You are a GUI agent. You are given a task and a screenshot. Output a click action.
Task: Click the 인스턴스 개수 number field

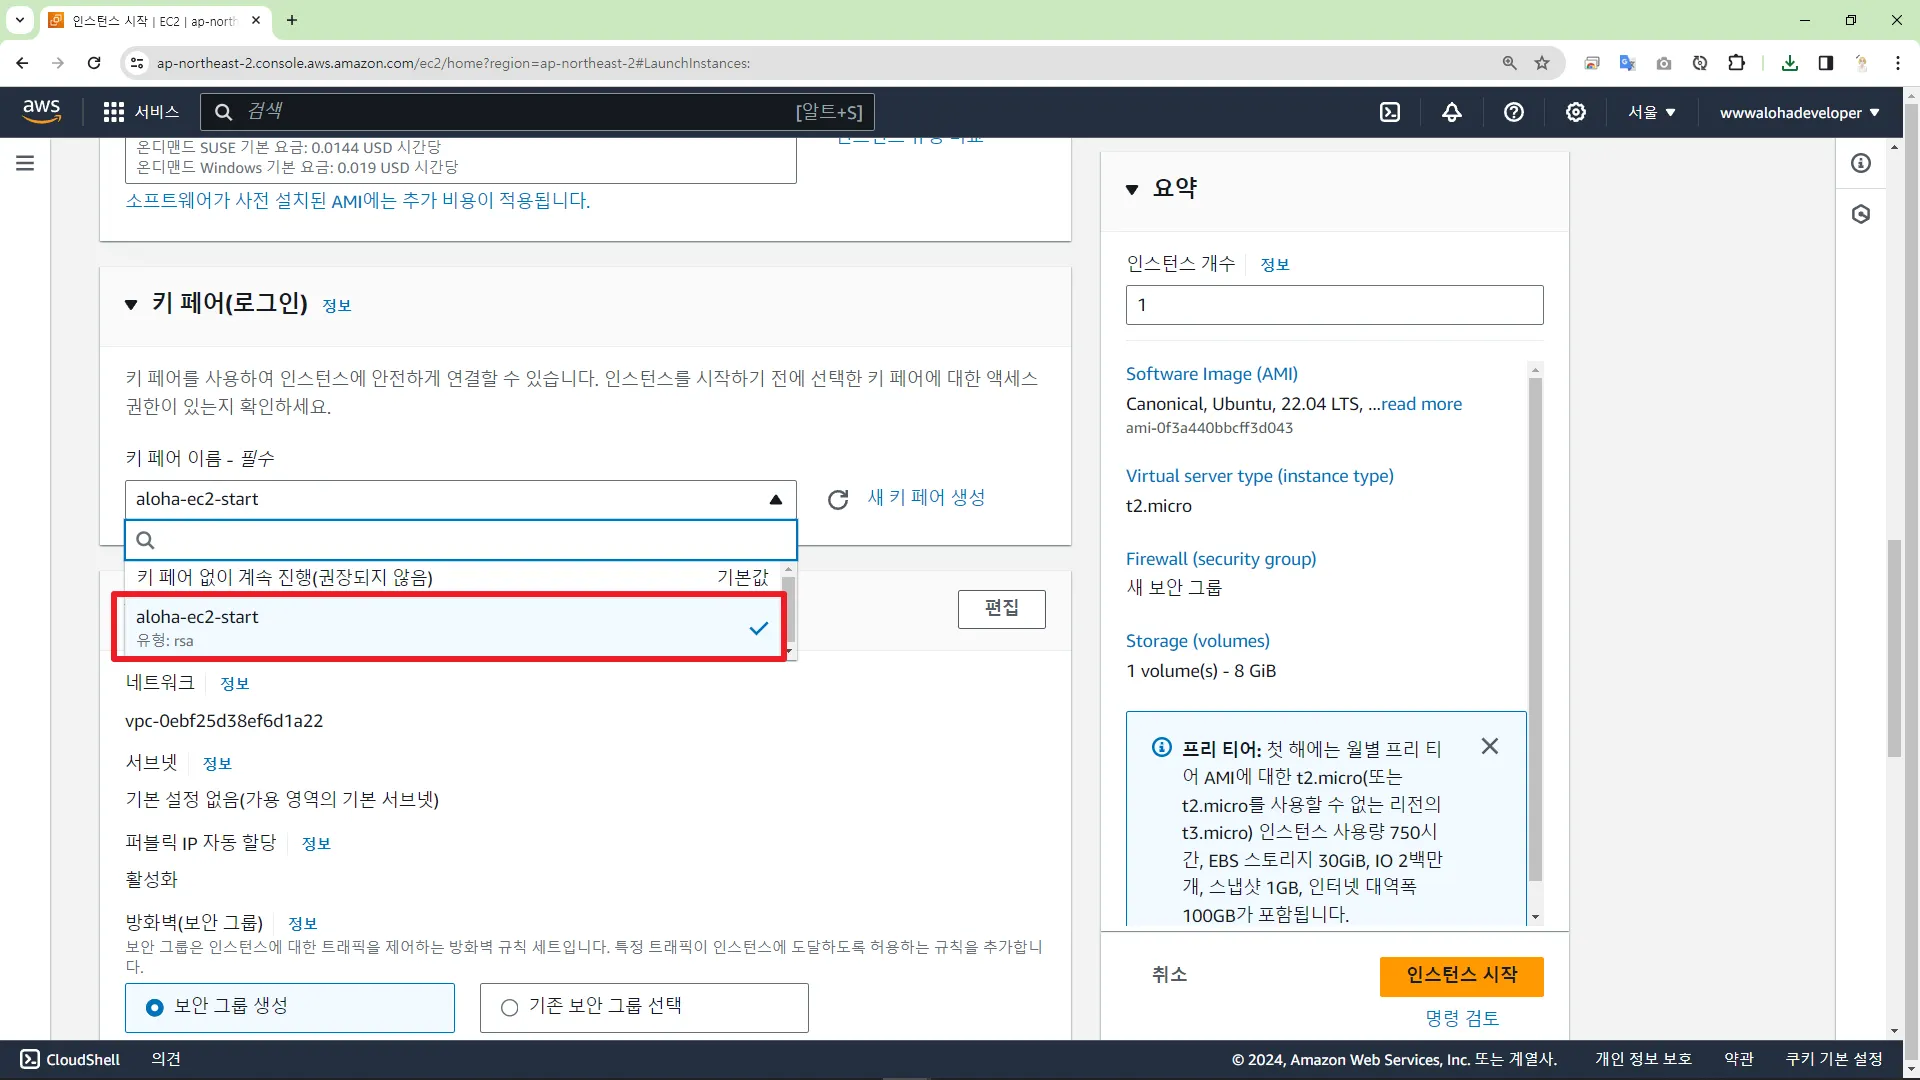coord(1334,305)
